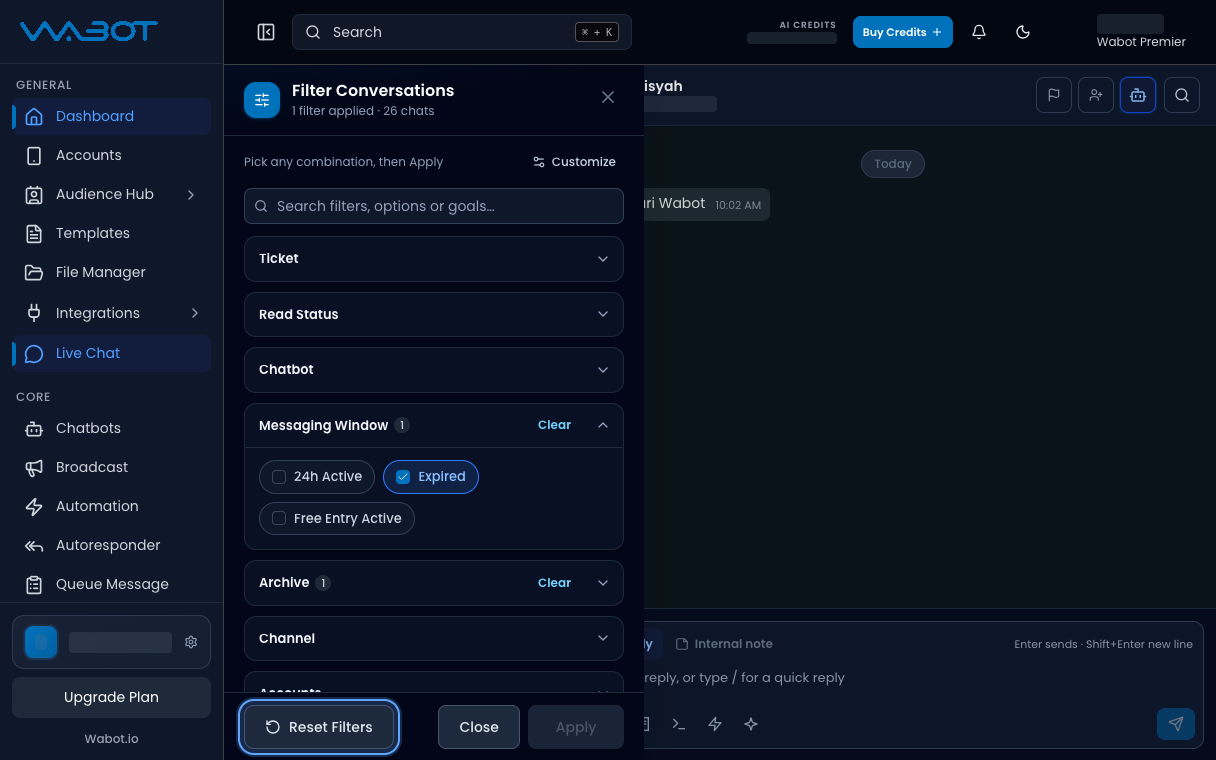The height and width of the screenshot is (760, 1216).
Task: Click the Upgrade Plan button
Action: pos(111,697)
